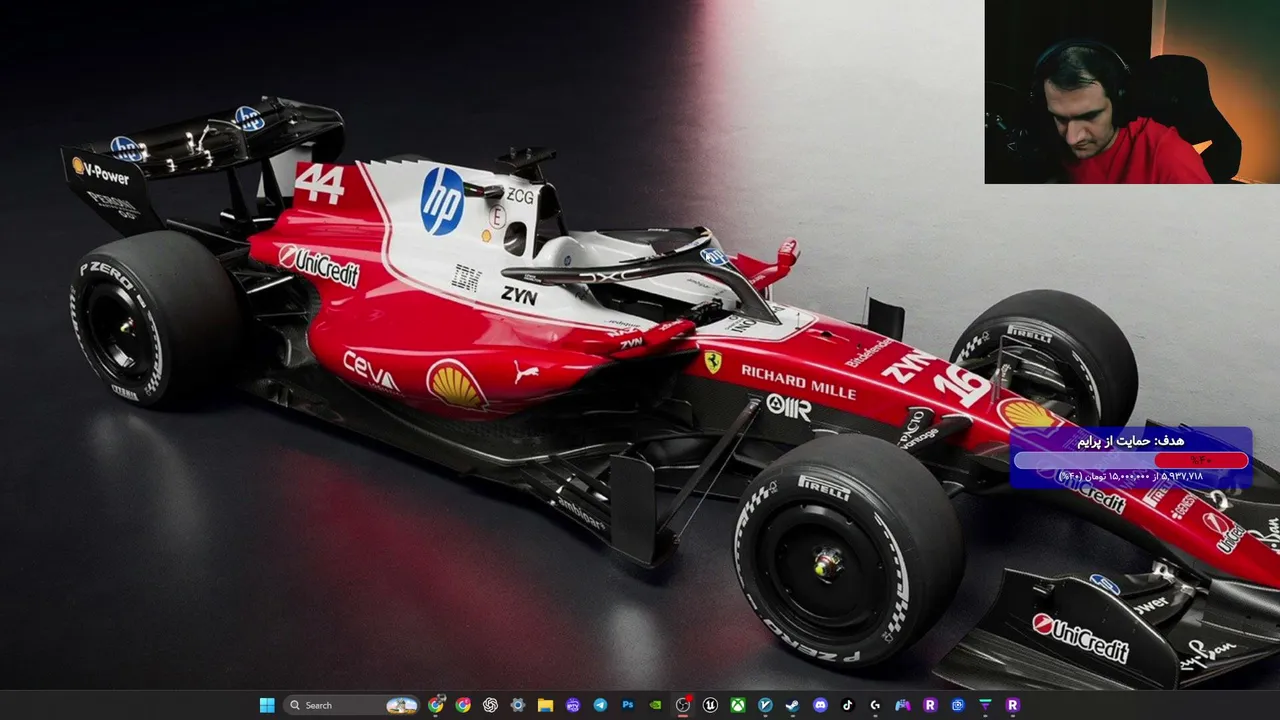Open Discord from the taskbar
Image resolution: width=1280 pixels, height=720 pixels.
tap(820, 705)
